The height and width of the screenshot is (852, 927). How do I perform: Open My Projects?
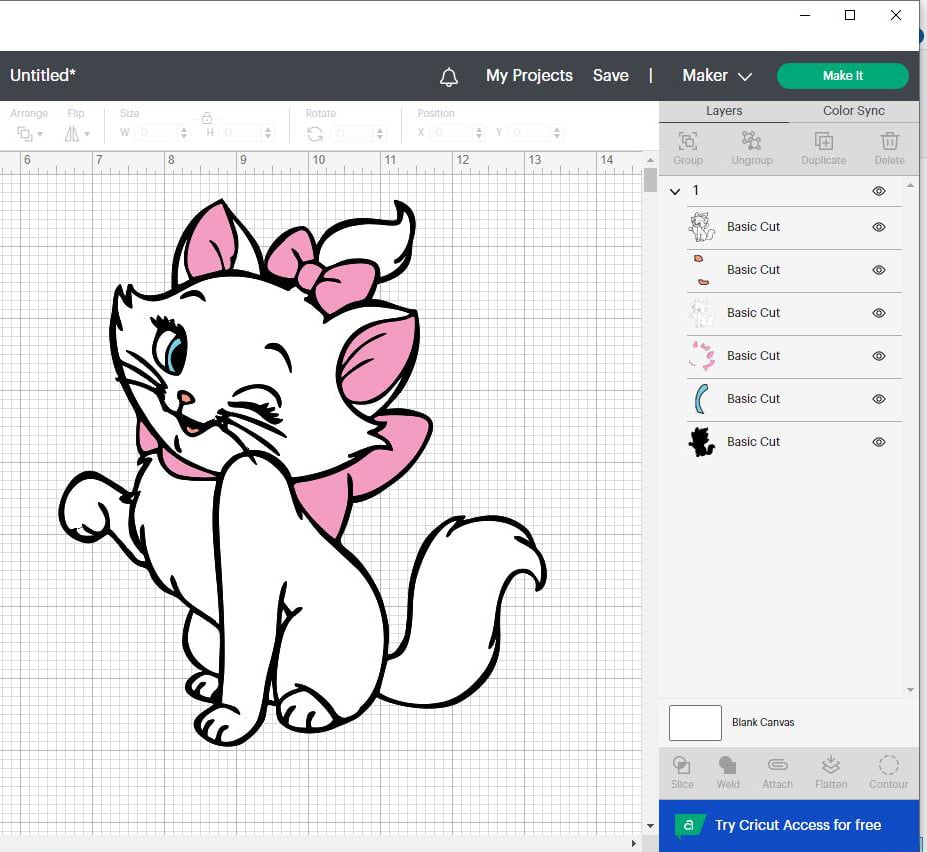click(529, 76)
